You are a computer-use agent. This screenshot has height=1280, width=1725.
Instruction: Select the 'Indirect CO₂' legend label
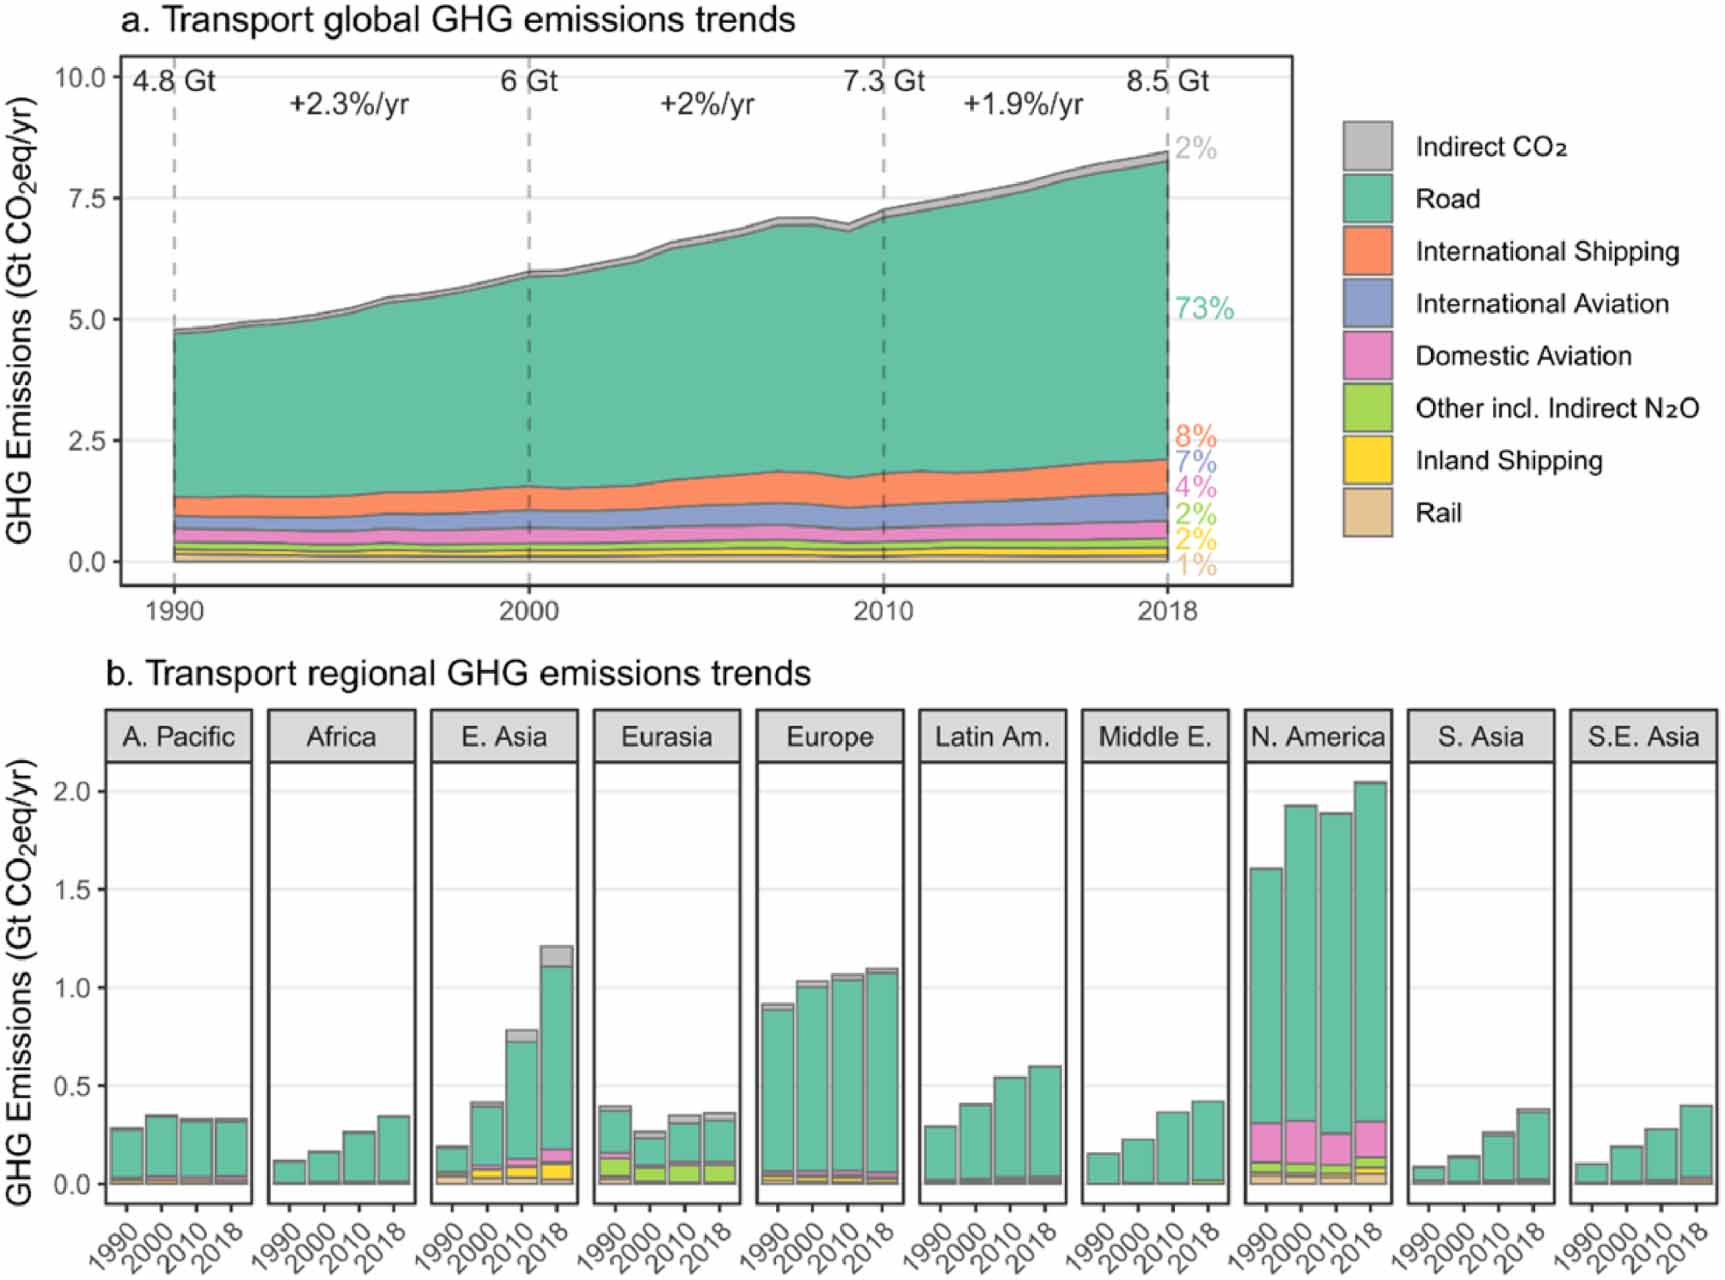point(1491,147)
